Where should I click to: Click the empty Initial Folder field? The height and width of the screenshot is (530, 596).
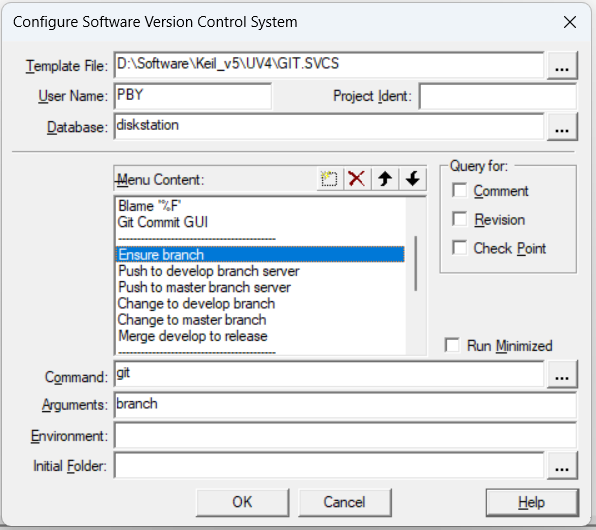click(329, 465)
